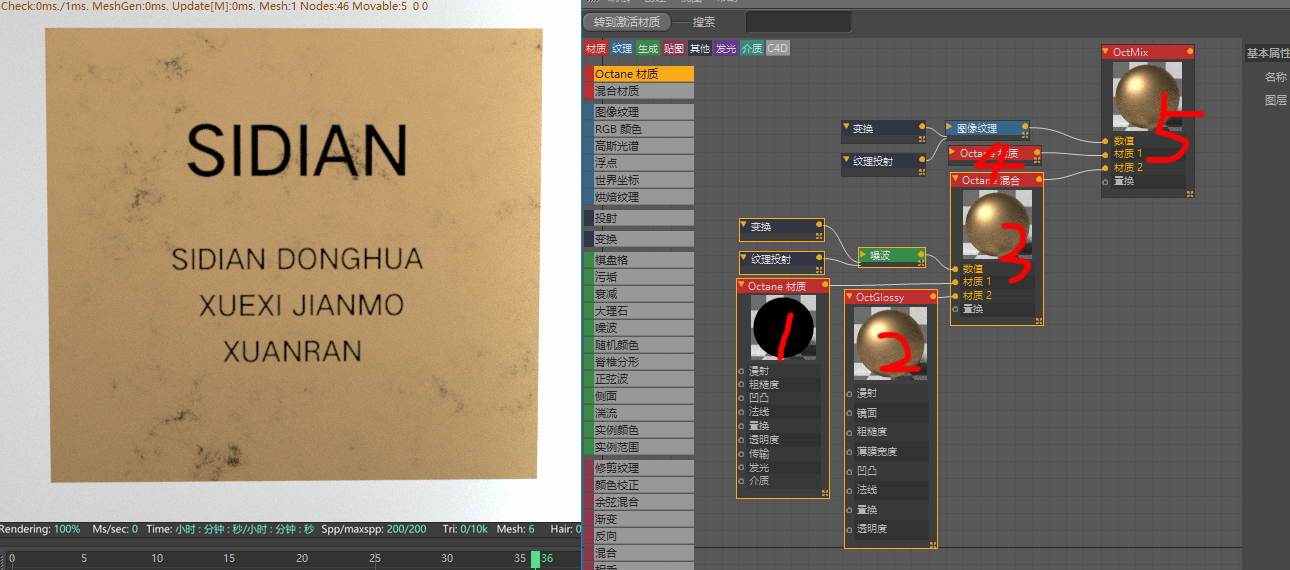Toggle the 介质 node filter
The image size is (1290, 570).
[x=751, y=48]
